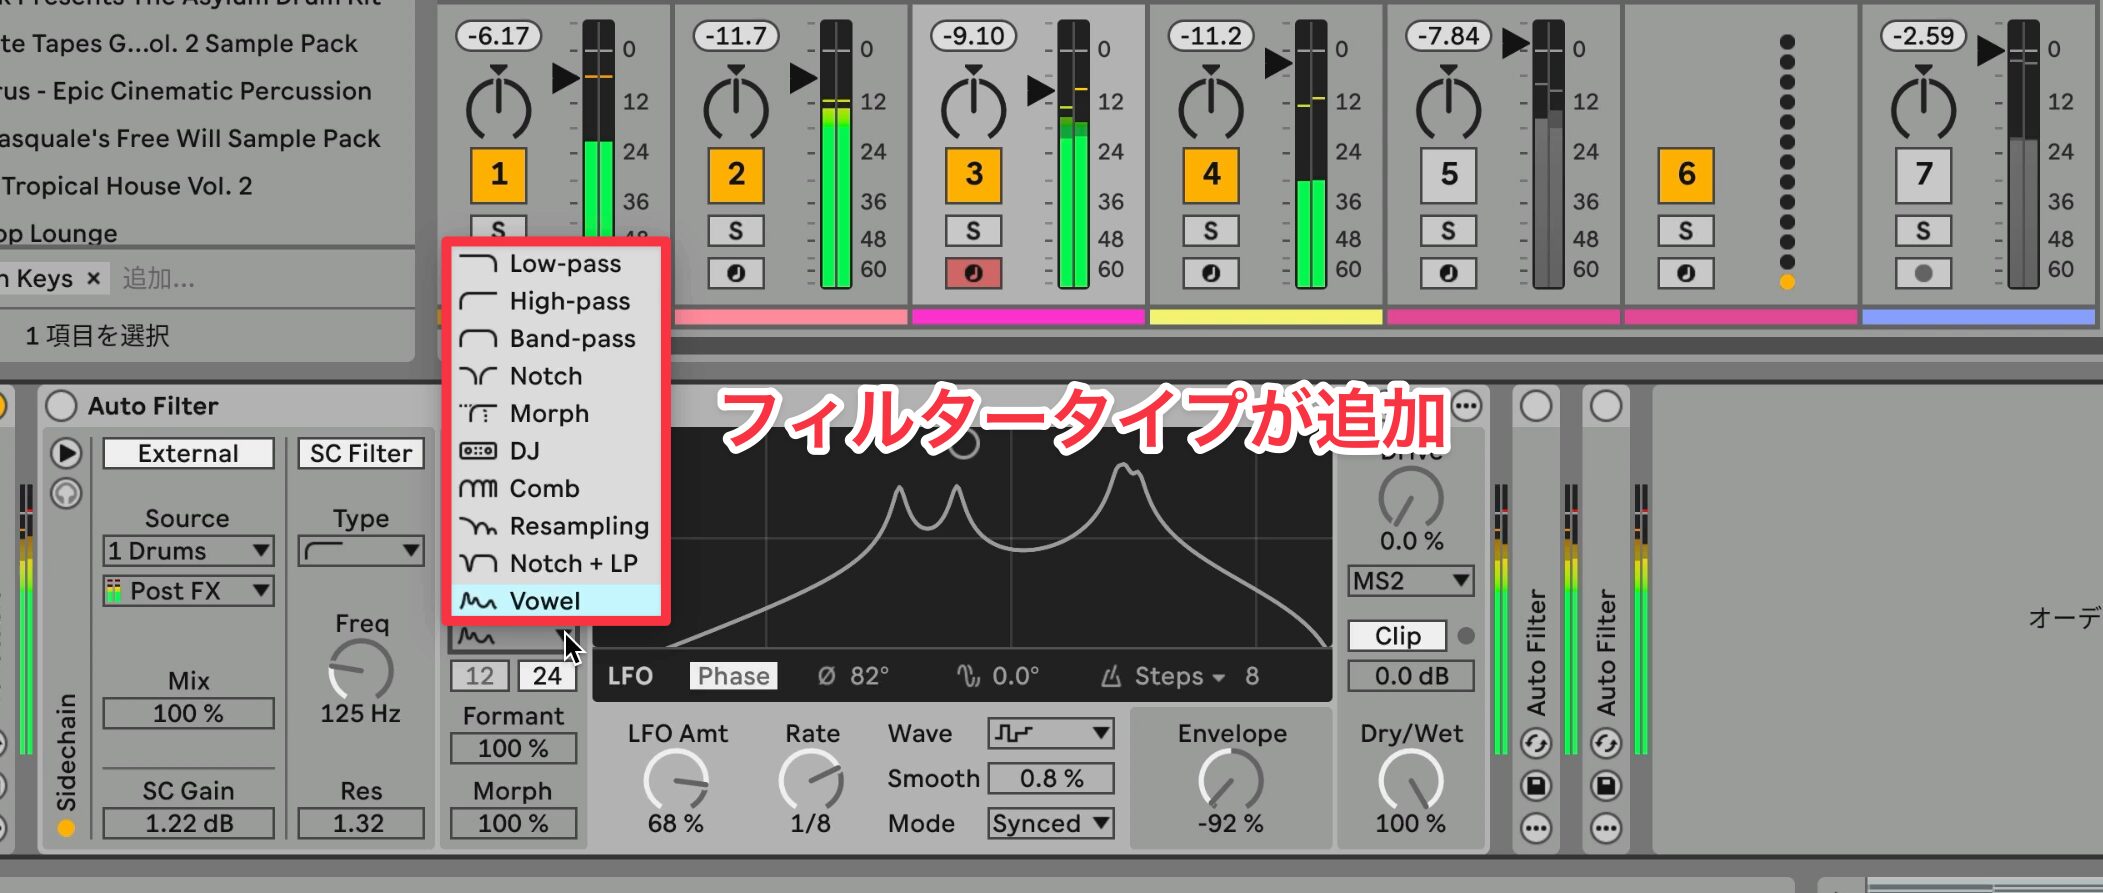
Task: Toggle track 6 activator button
Action: point(1686,174)
